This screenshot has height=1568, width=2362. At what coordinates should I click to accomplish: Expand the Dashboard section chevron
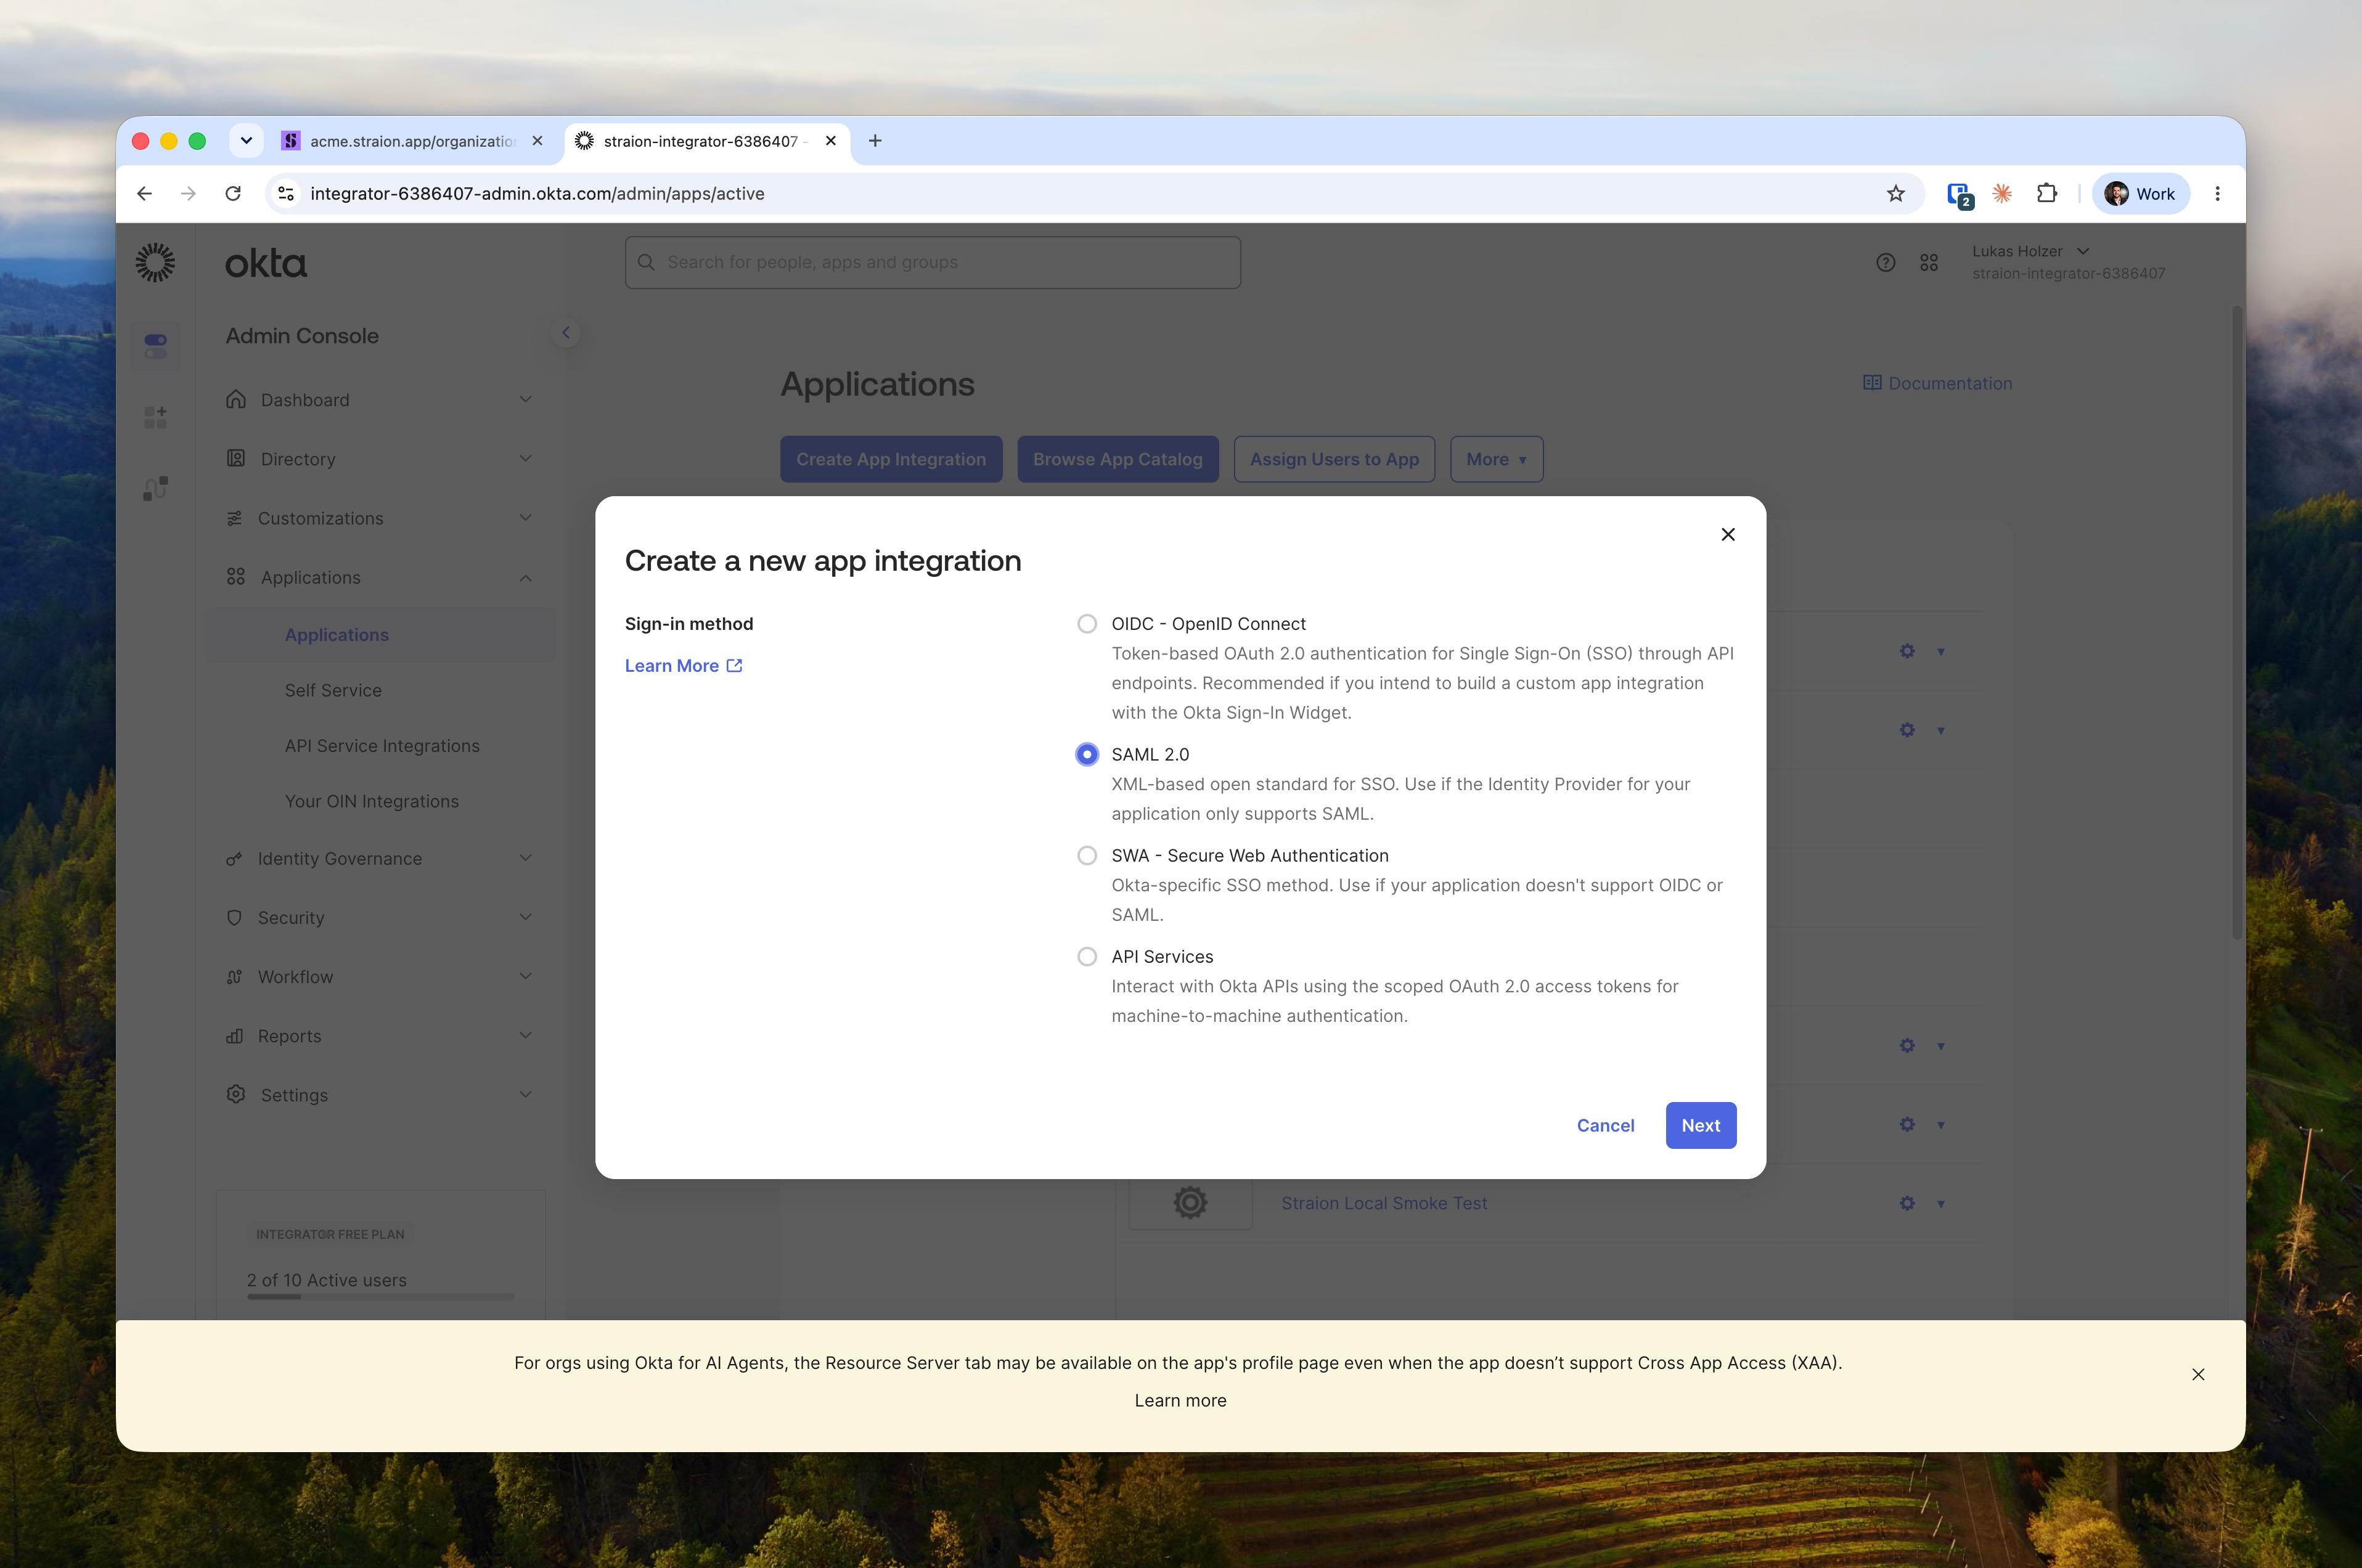pos(525,400)
